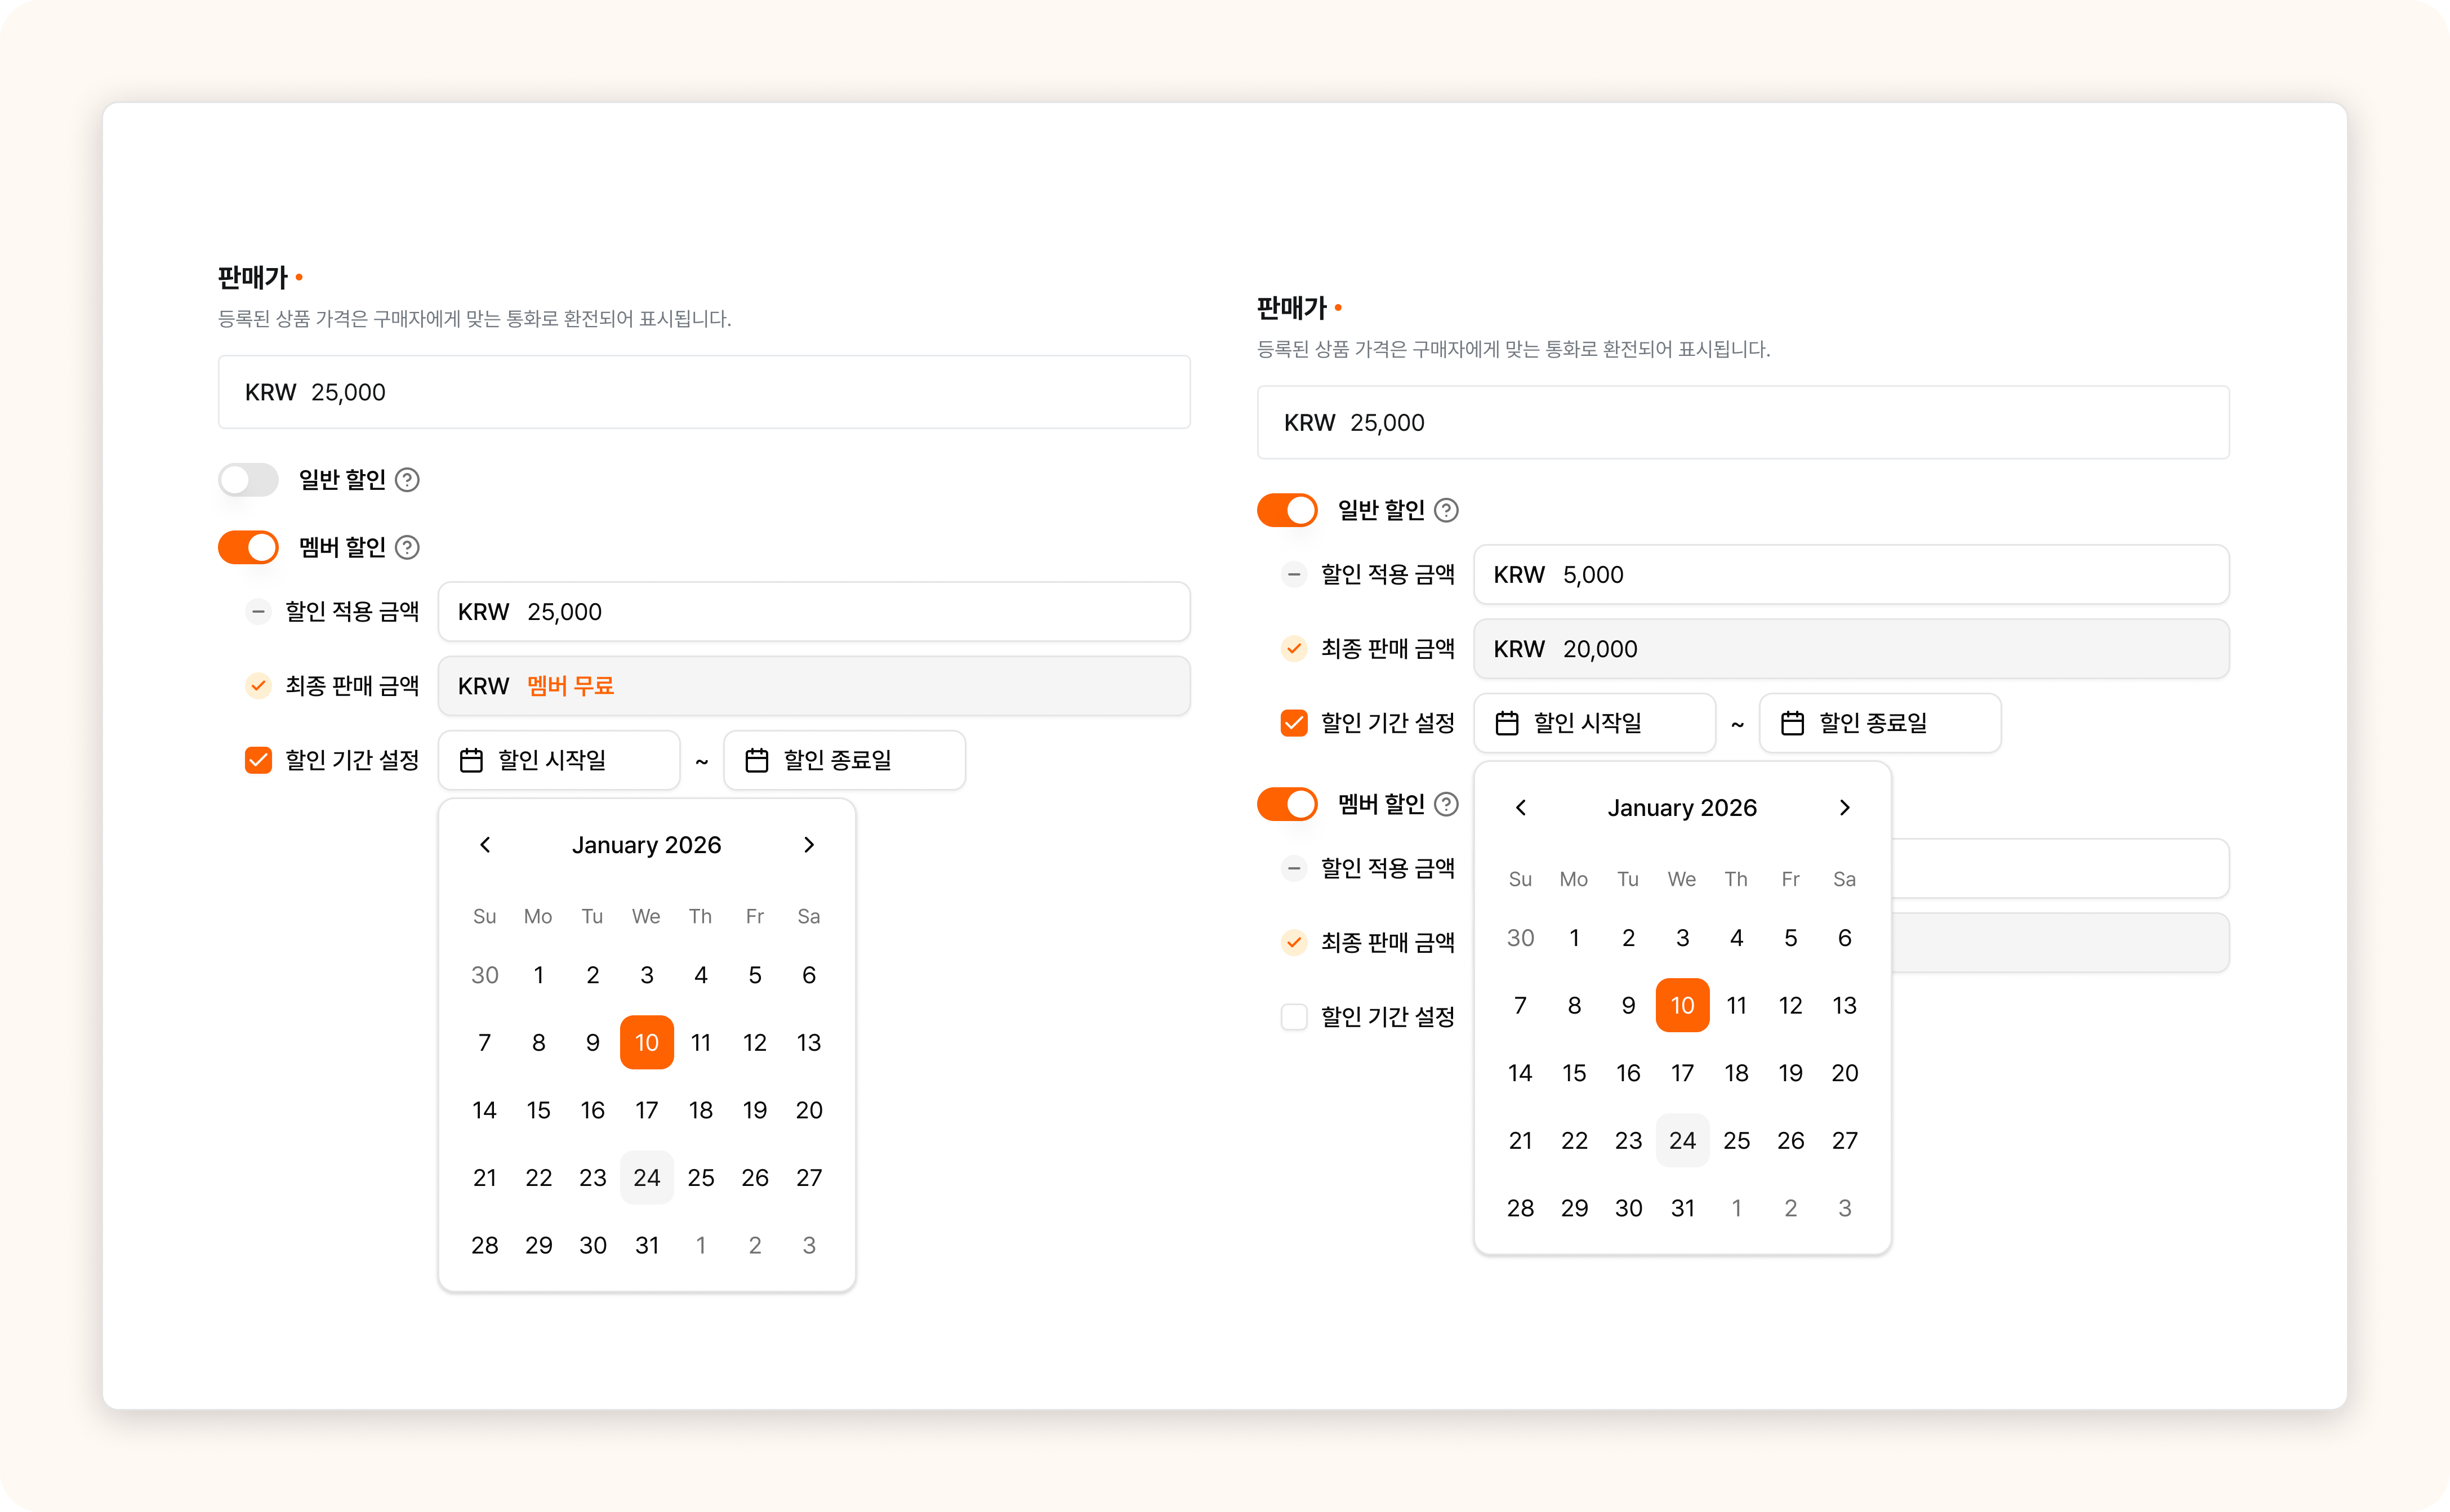
Task: Open left 할인 시작일 date picker
Action: tap(559, 760)
